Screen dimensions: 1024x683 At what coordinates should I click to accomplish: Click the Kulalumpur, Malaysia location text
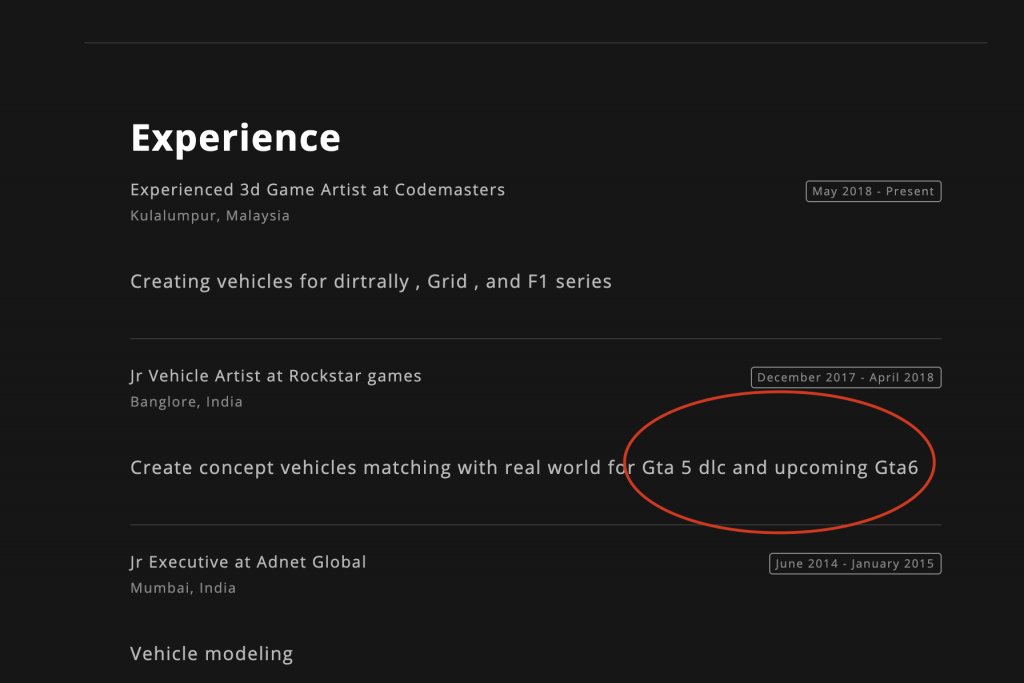[x=210, y=216]
